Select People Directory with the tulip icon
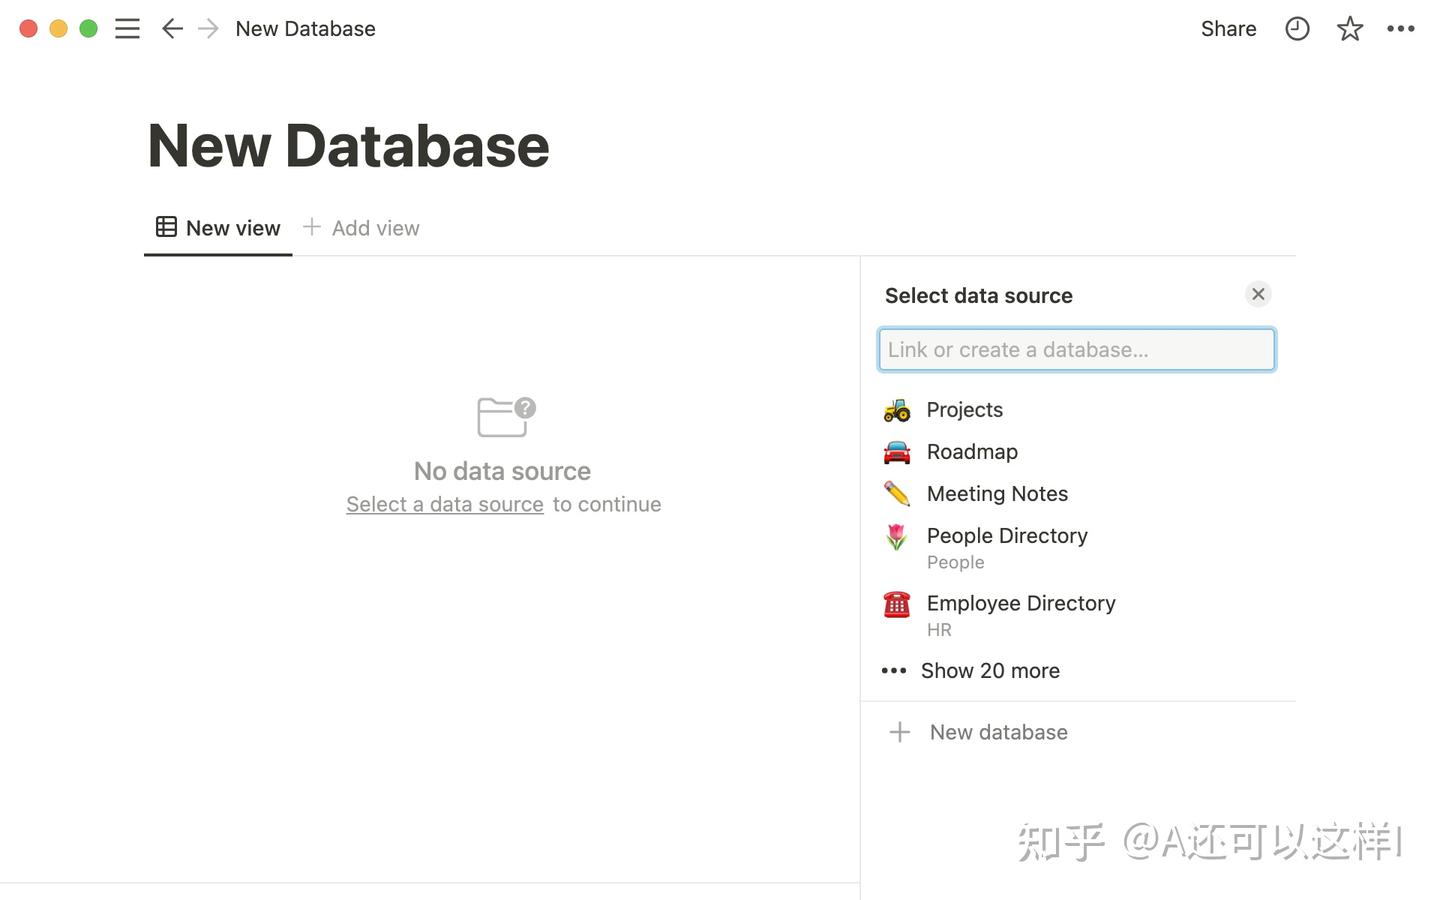 click(x=1006, y=535)
